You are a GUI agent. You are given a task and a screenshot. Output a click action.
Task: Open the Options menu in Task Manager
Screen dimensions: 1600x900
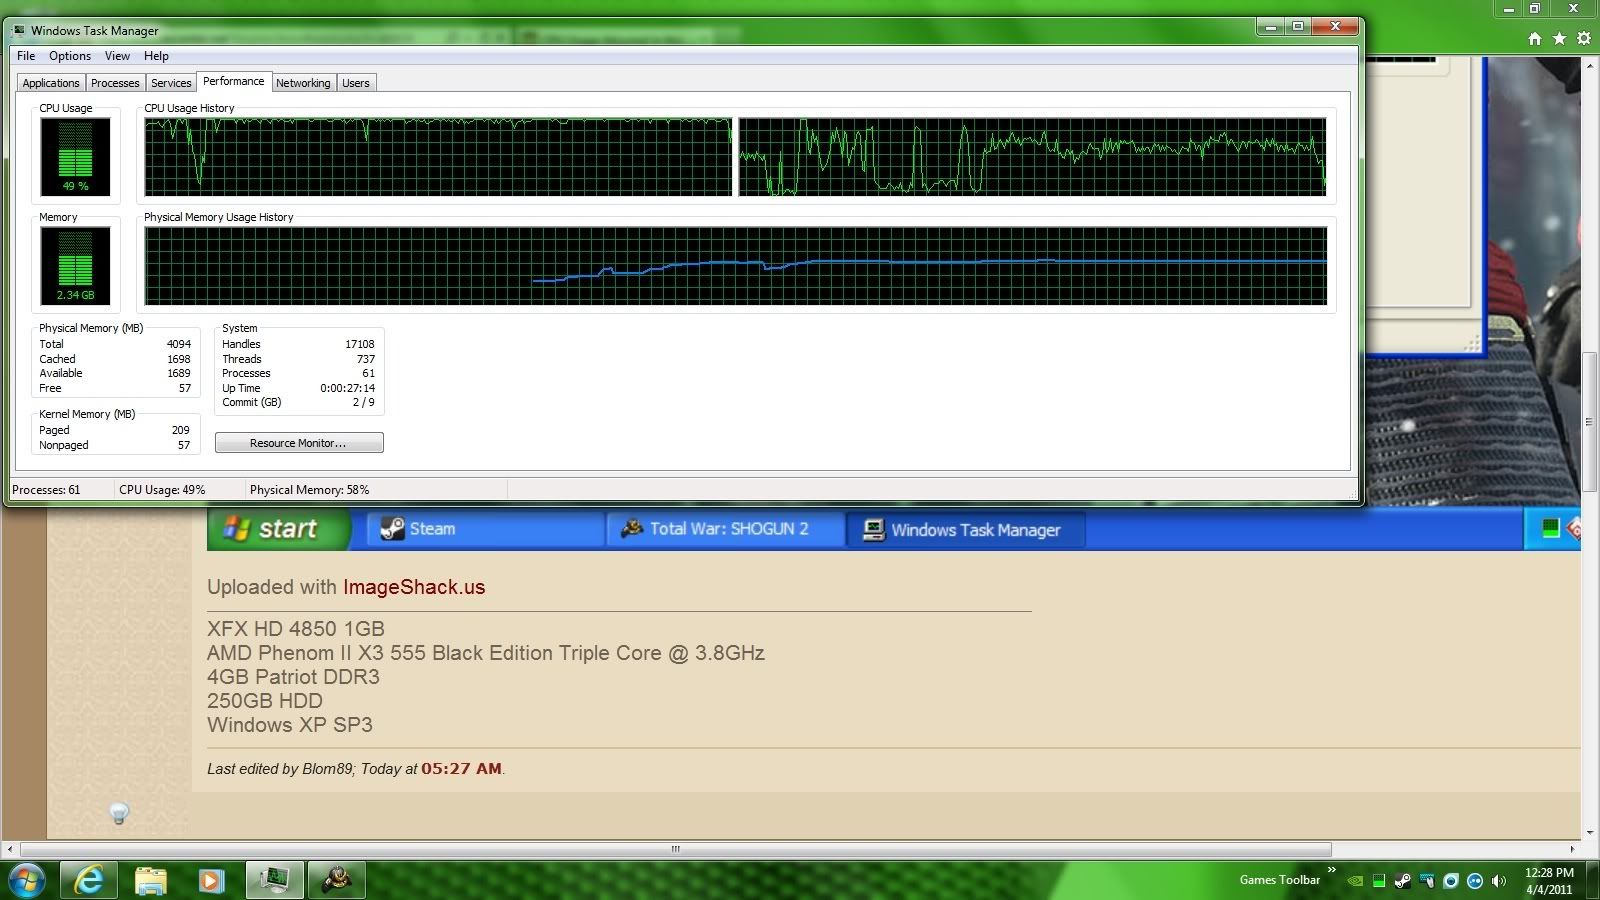click(70, 56)
